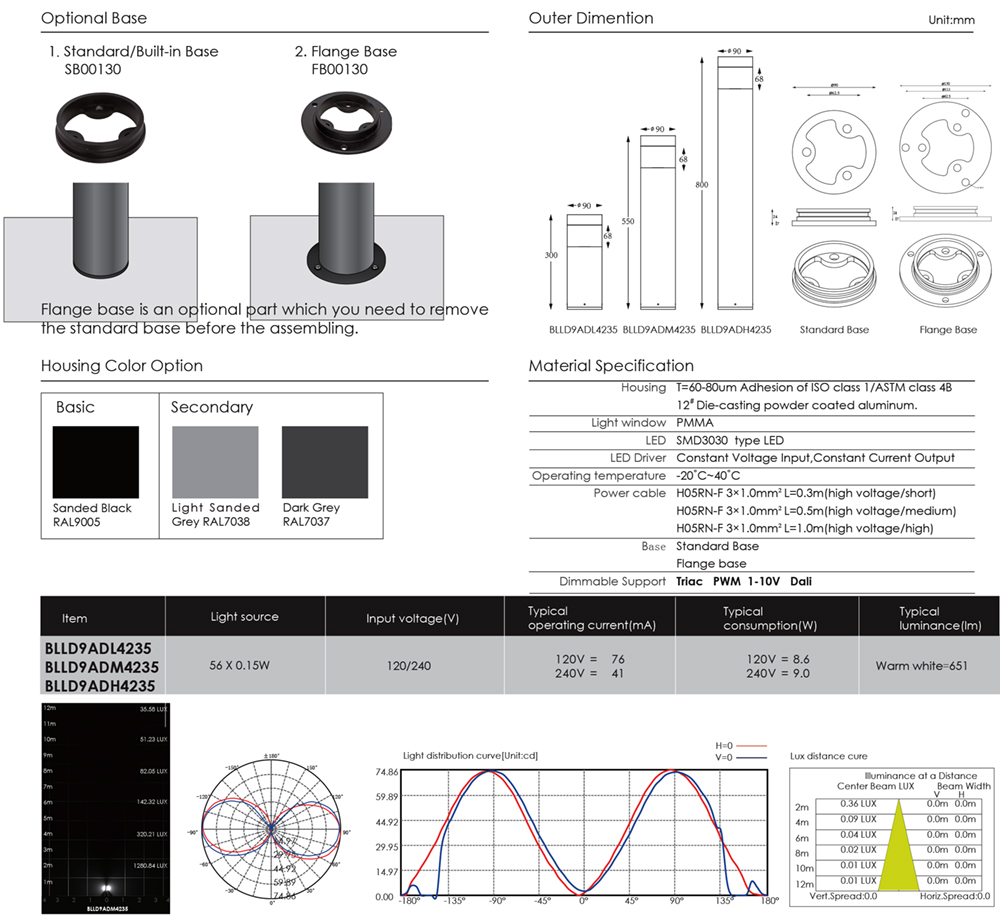
Task: Click the "H=0" red legend entry
Action: tap(740, 745)
